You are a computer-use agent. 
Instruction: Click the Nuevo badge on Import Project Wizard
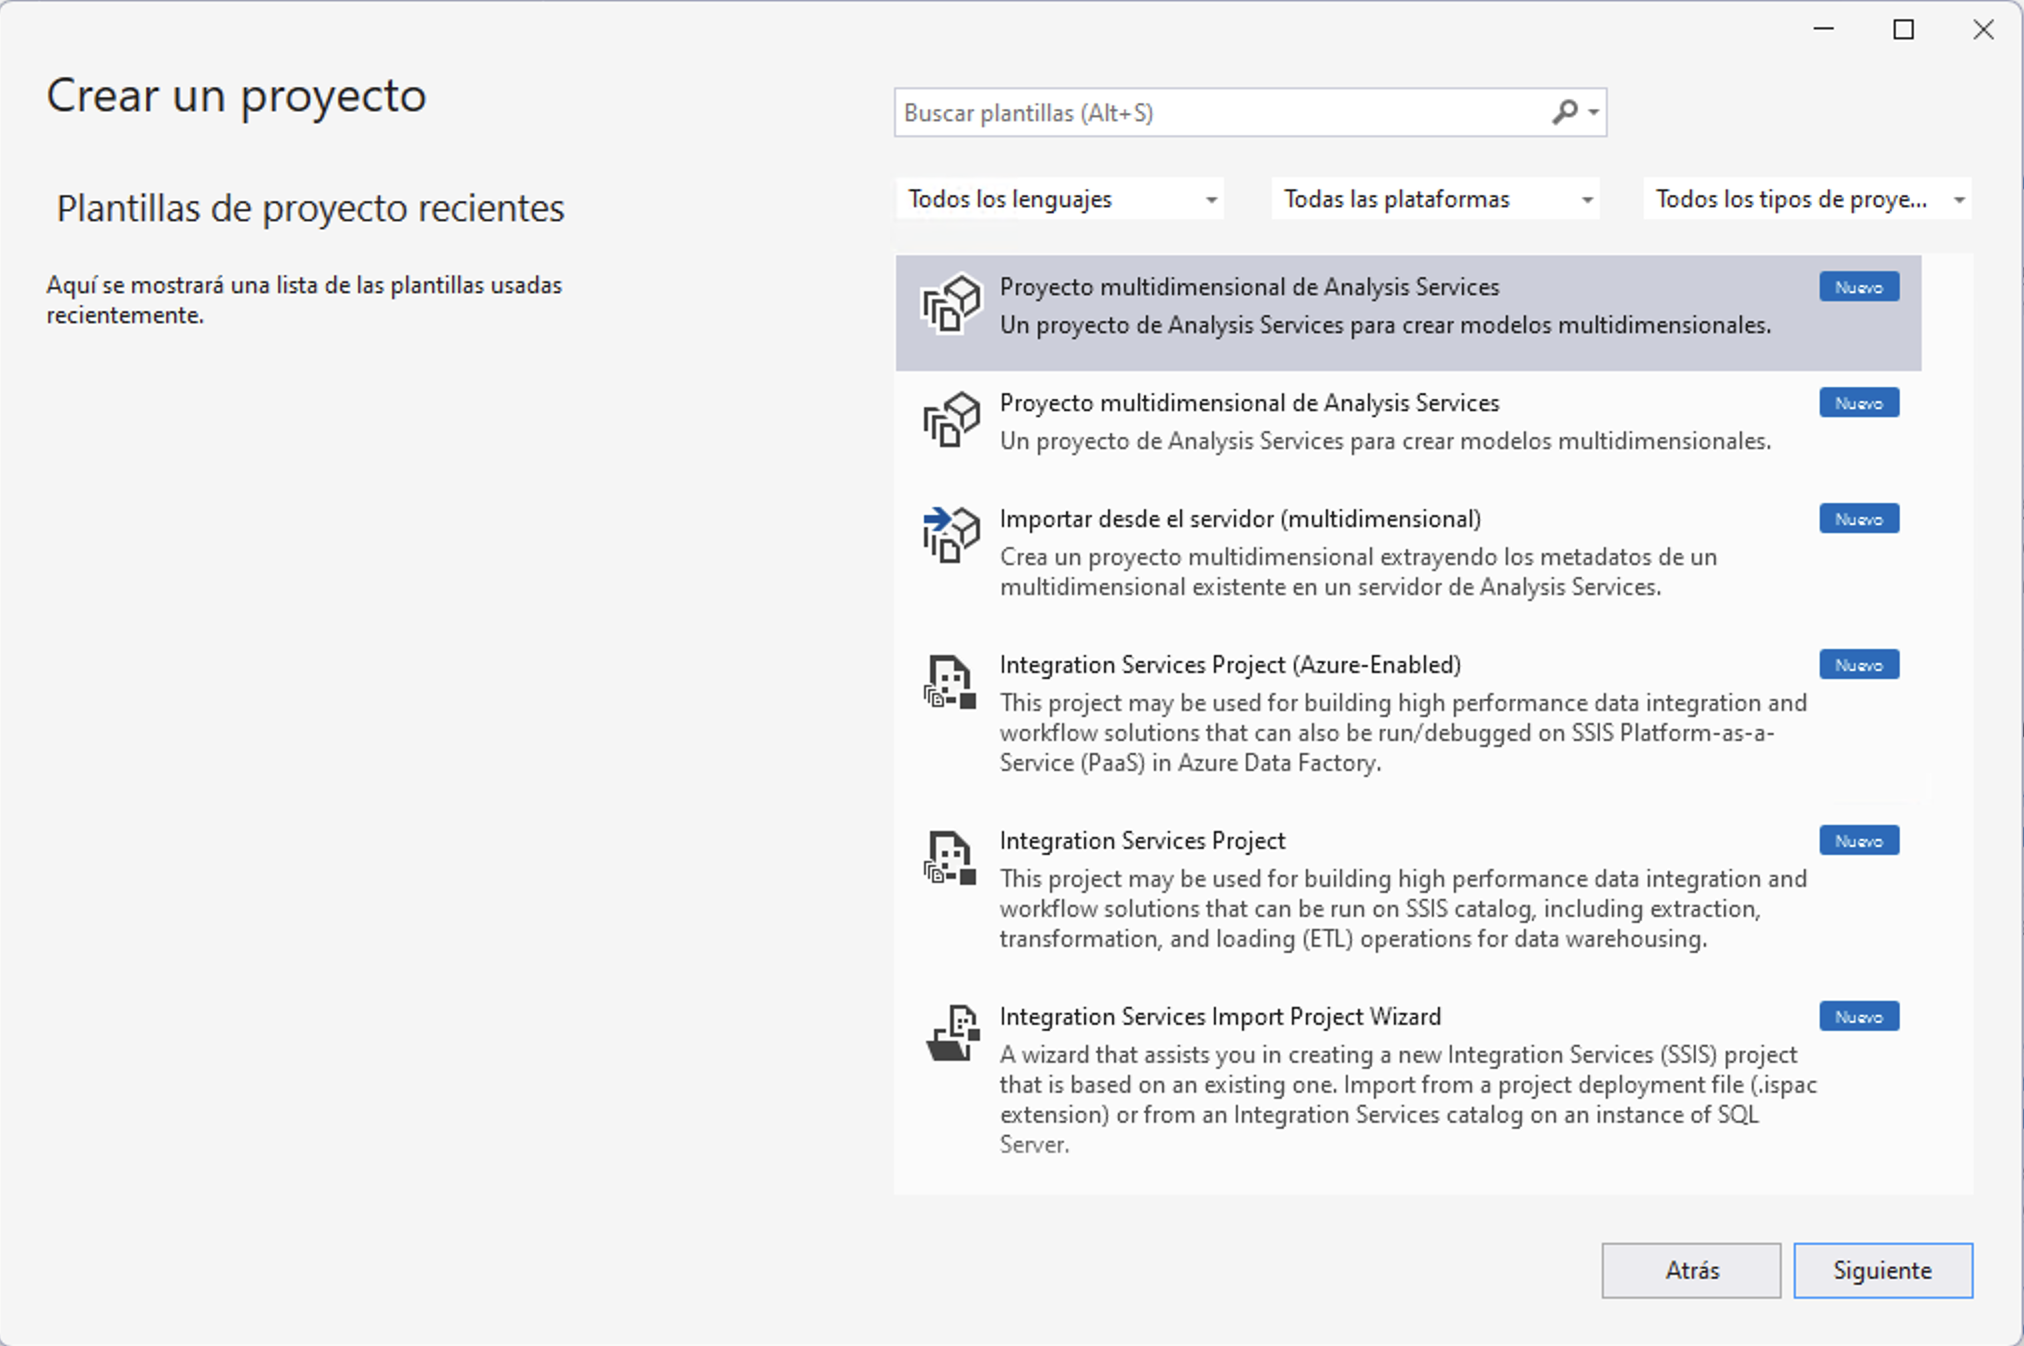pos(1859,1017)
